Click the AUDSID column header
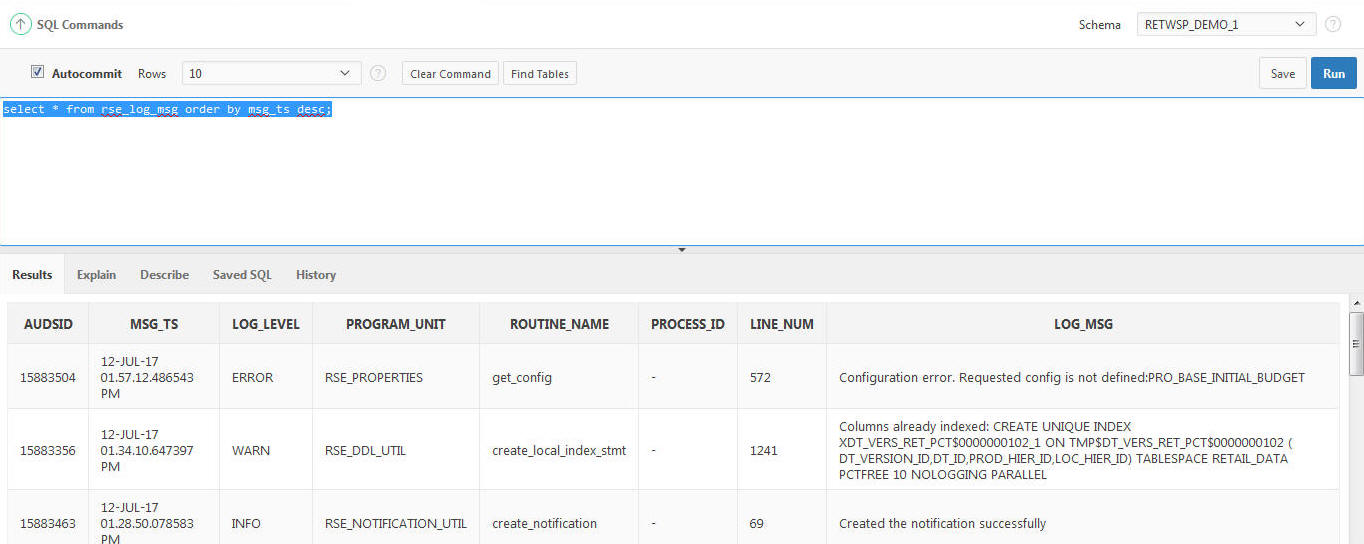 click(x=48, y=324)
